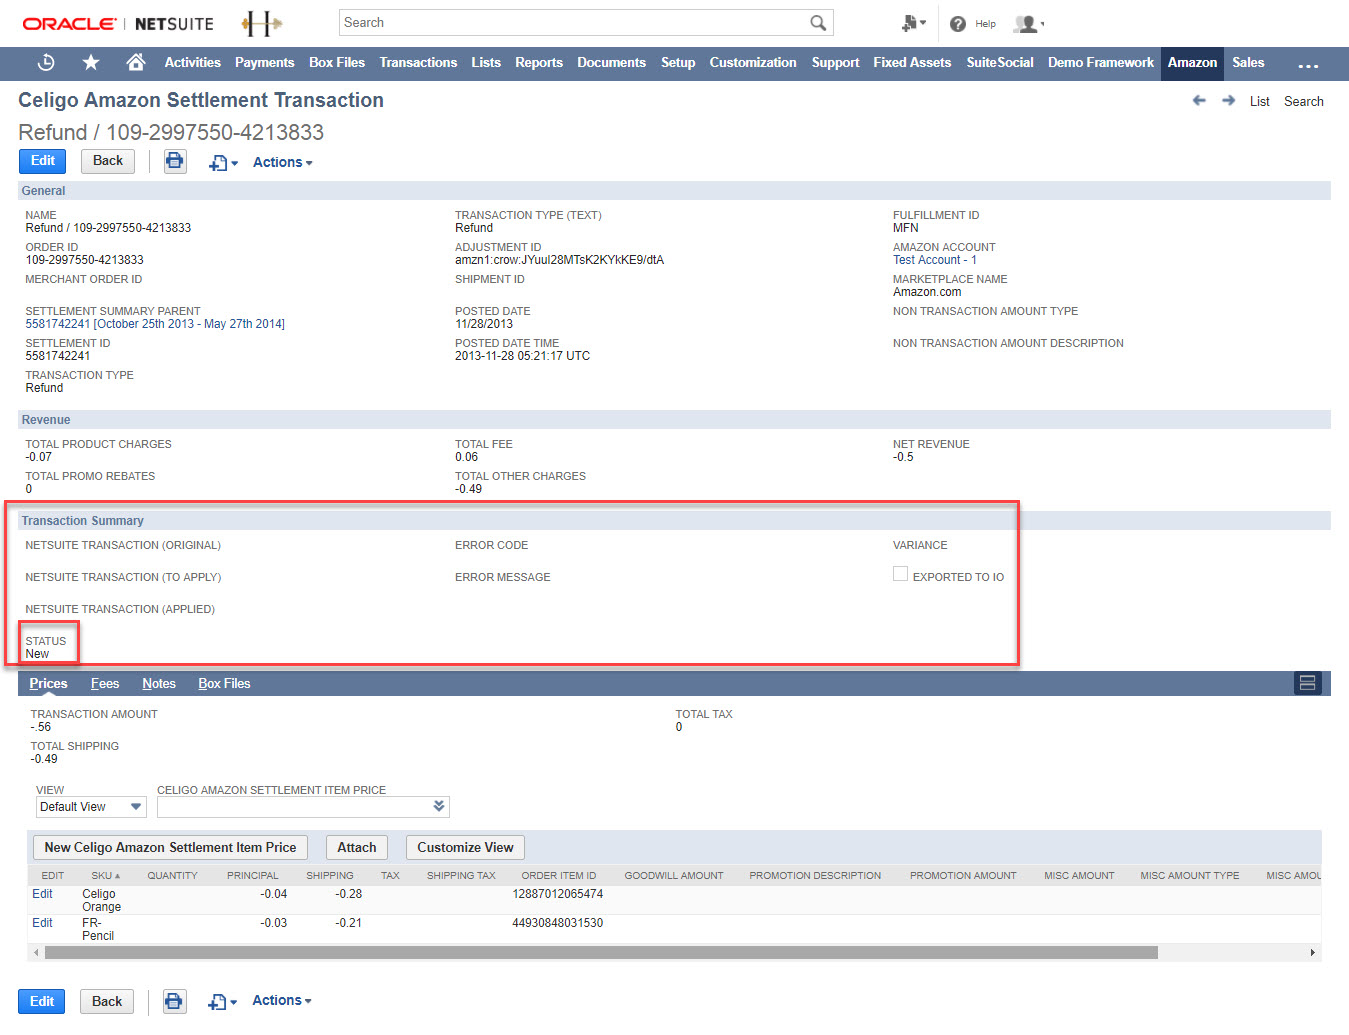Image resolution: width=1349 pixels, height=1035 pixels.
Task: Open the Default View dropdown
Action: (91, 807)
